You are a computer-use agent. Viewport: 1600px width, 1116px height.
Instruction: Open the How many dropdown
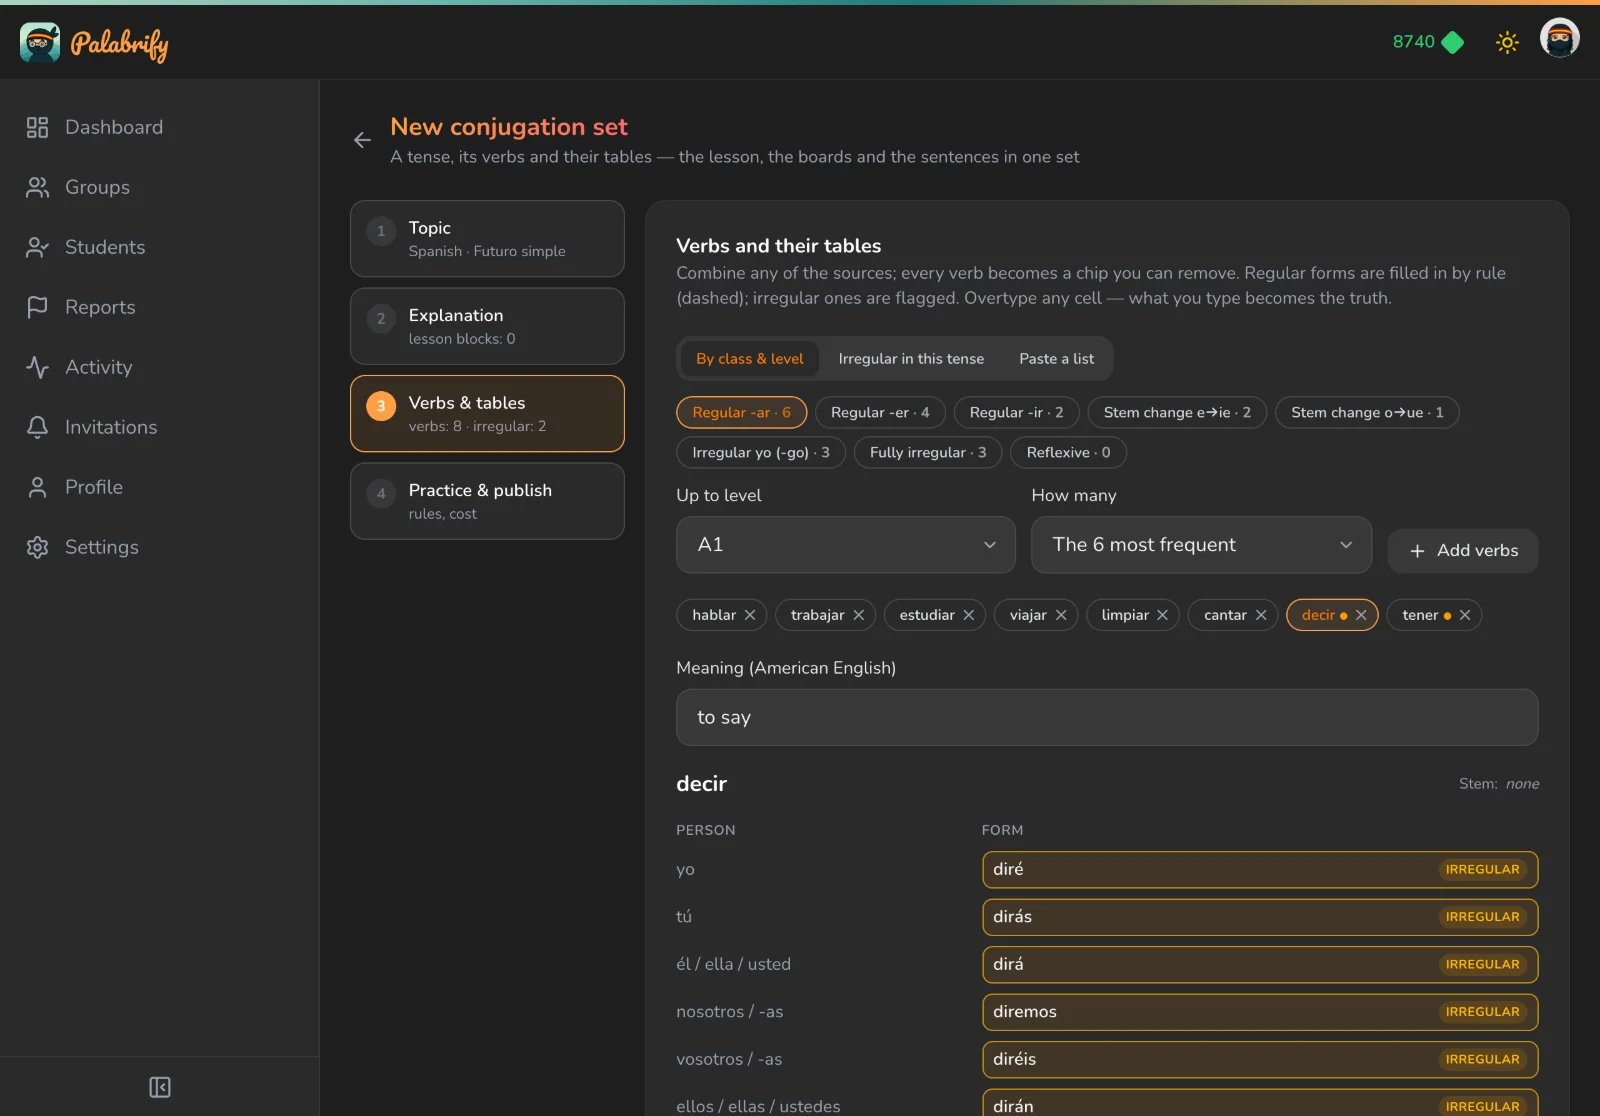click(x=1201, y=545)
